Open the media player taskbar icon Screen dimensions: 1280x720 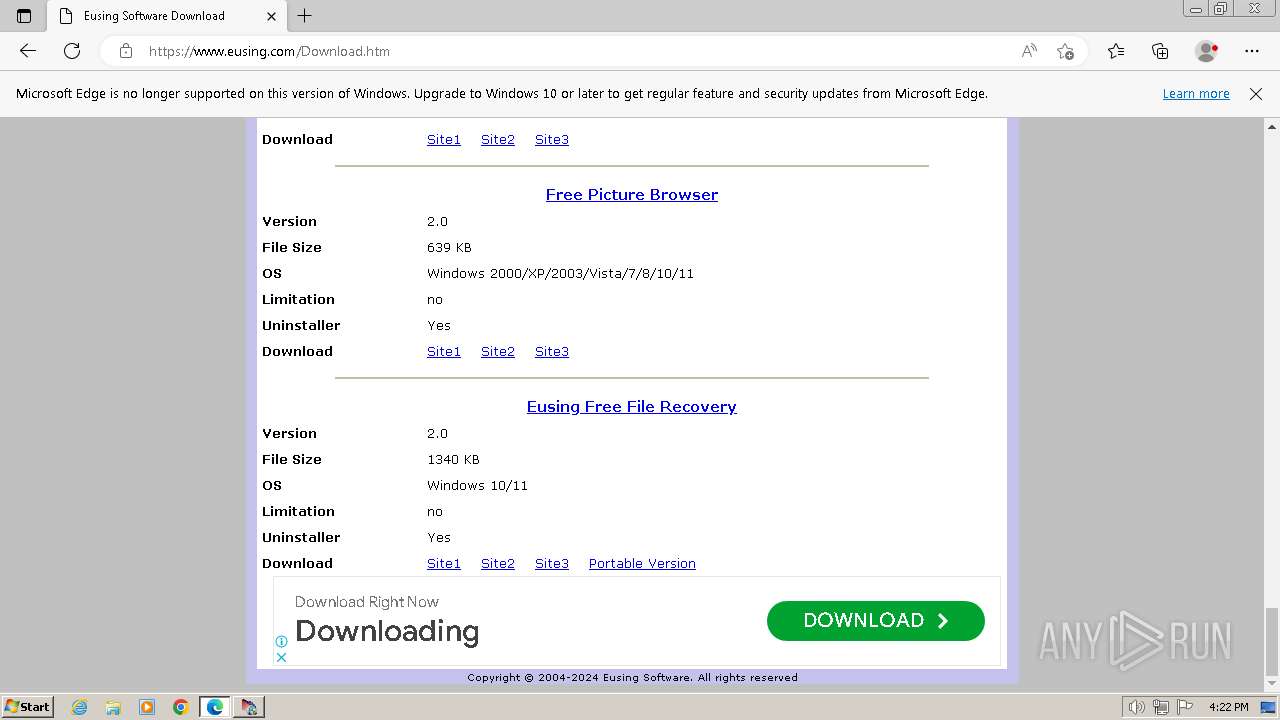(x=147, y=707)
